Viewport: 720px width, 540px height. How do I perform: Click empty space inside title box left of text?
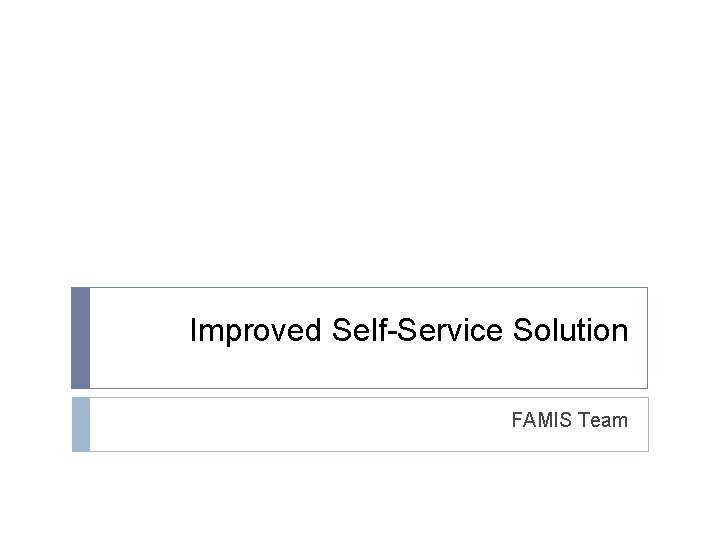coord(138,338)
